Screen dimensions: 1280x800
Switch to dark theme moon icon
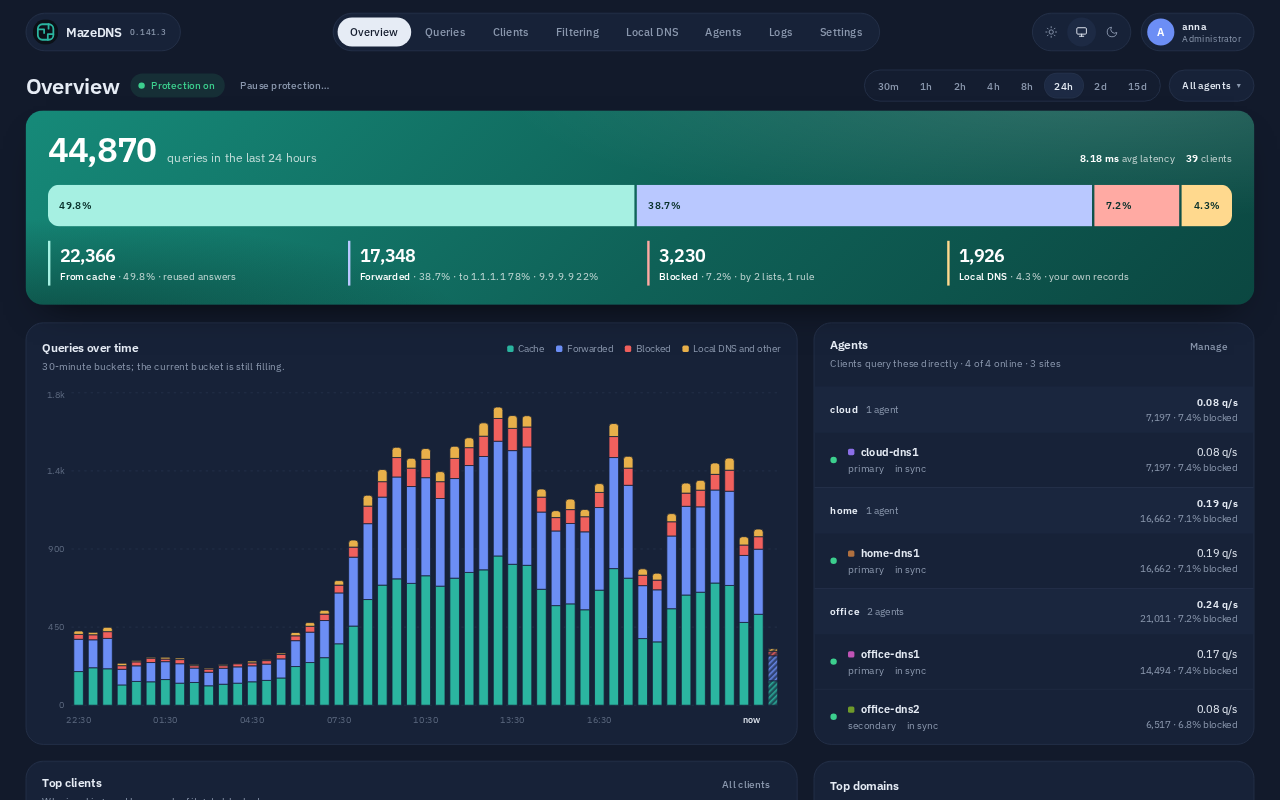[1112, 32]
